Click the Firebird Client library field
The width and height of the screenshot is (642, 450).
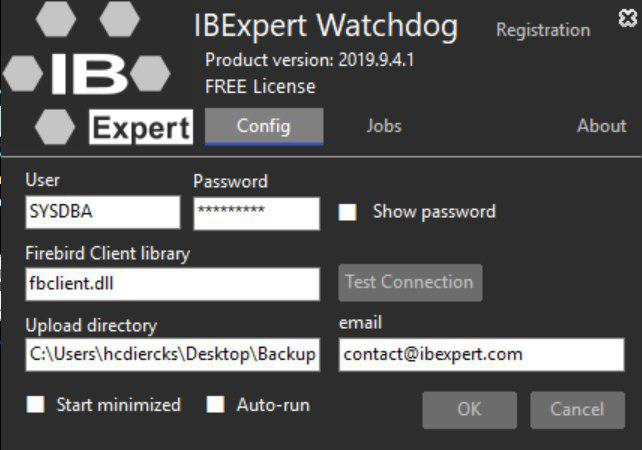[172, 284]
